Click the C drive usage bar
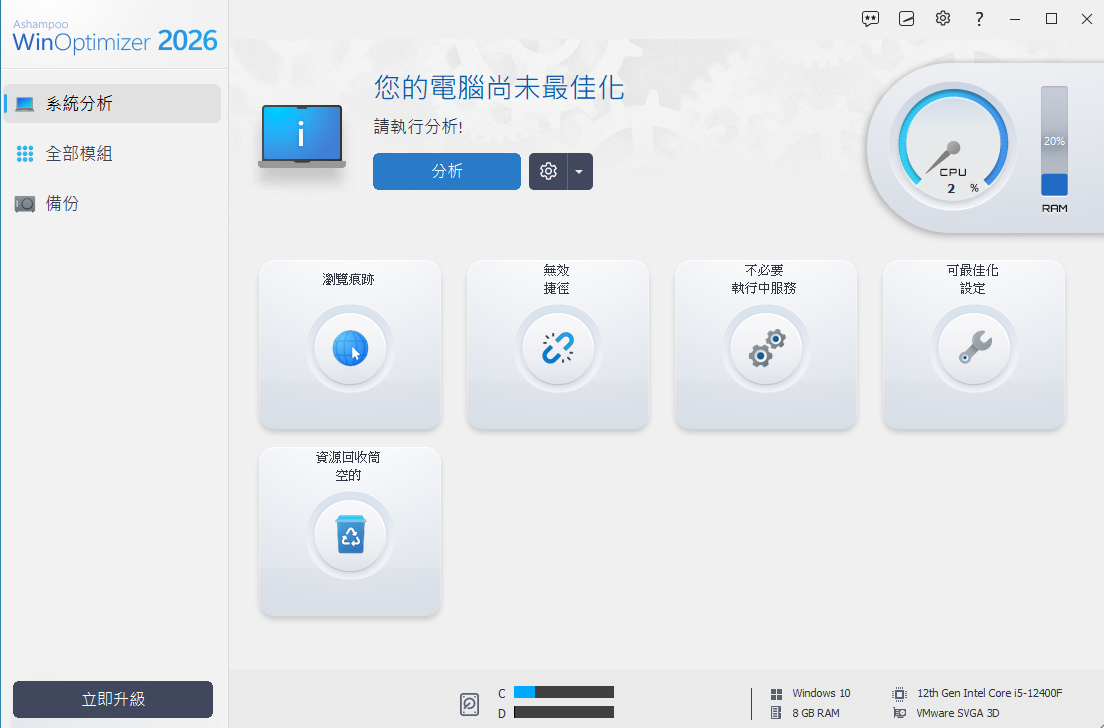The width and height of the screenshot is (1104, 728). (563, 692)
